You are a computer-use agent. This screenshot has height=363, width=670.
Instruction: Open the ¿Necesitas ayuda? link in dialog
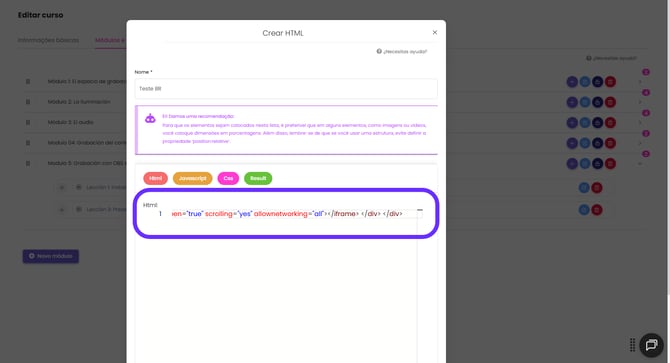pyautogui.click(x=402, y=52)
